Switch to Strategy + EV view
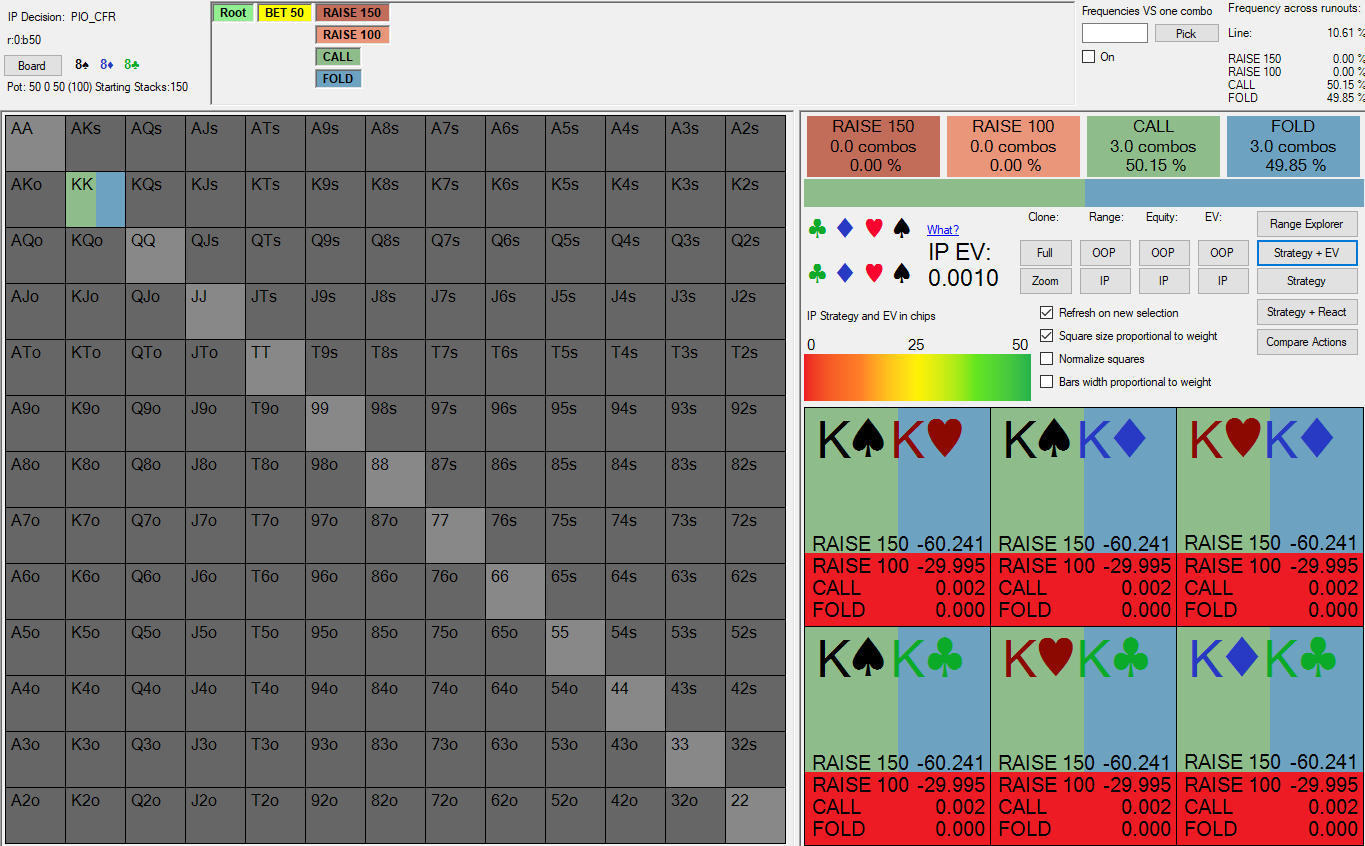 click(x=1307, y=253)
